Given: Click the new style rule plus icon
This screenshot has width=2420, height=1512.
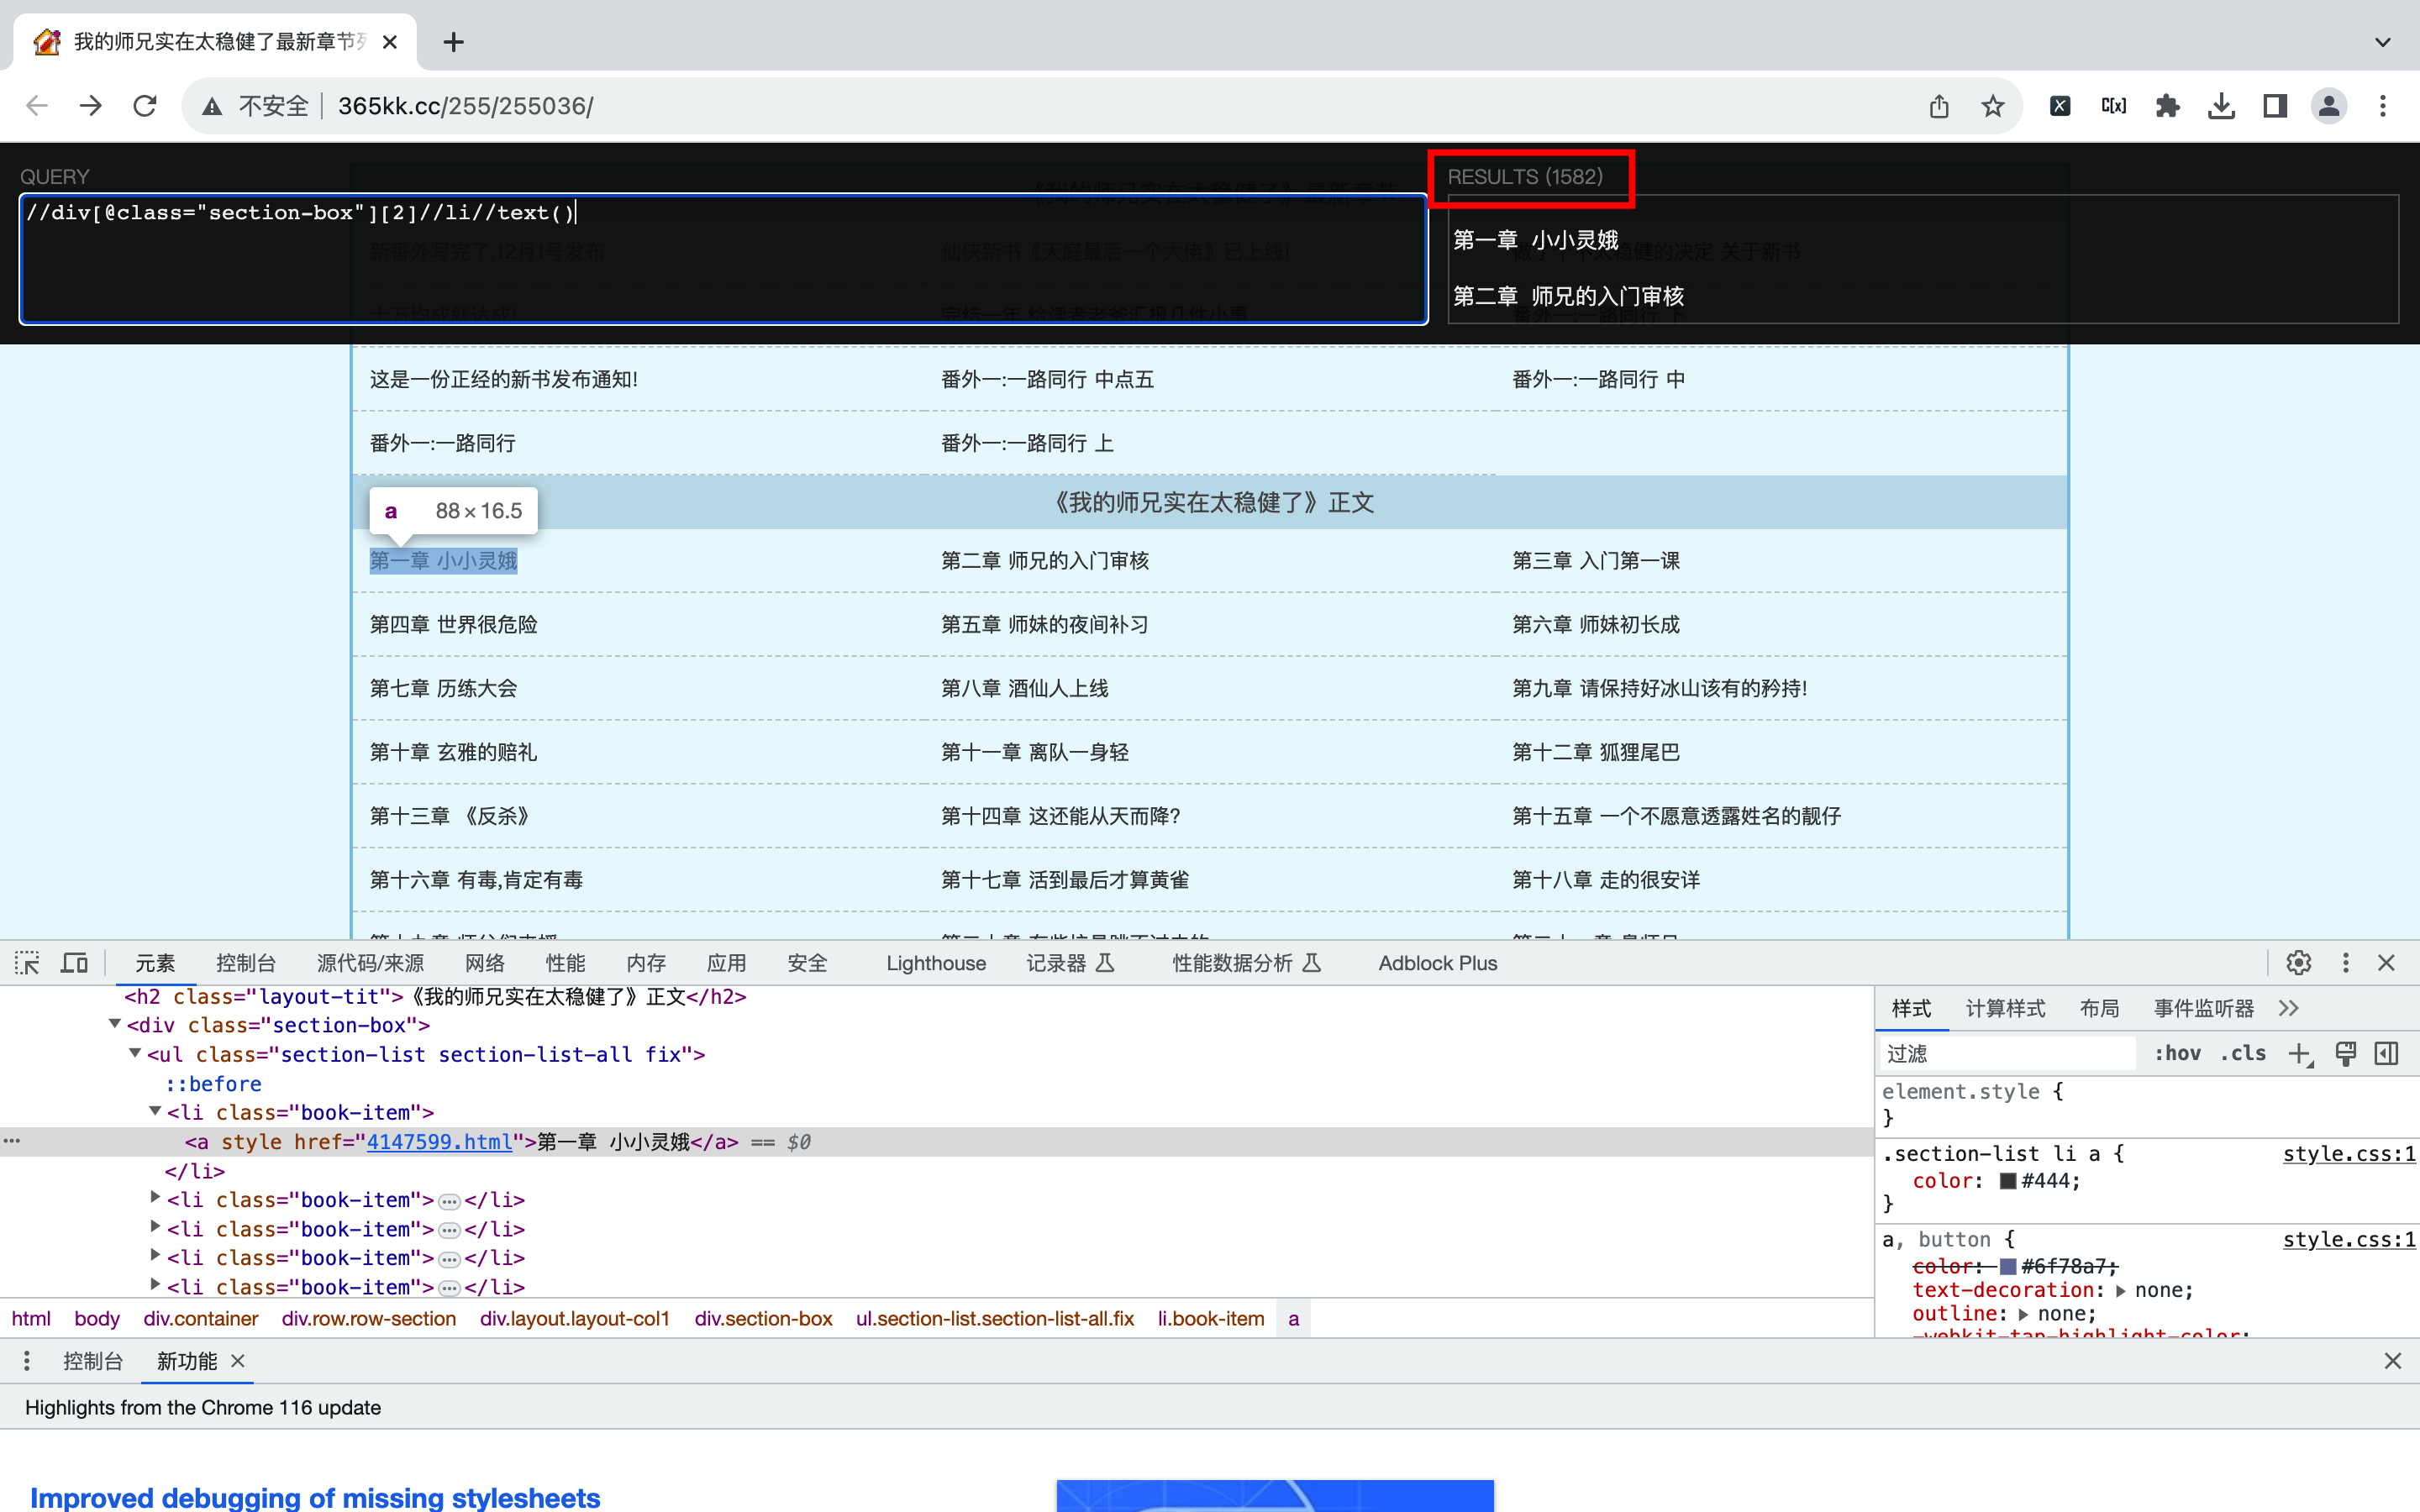Looking at the screenshot, I should click(2300, 1054).
